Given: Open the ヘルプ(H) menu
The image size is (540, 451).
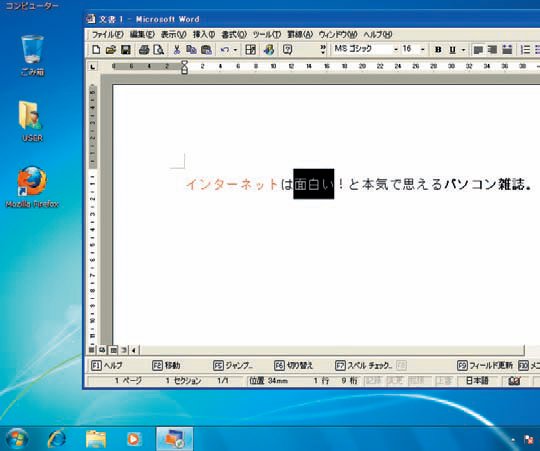Looking at the screenshot, I should [x=378, y=34].
